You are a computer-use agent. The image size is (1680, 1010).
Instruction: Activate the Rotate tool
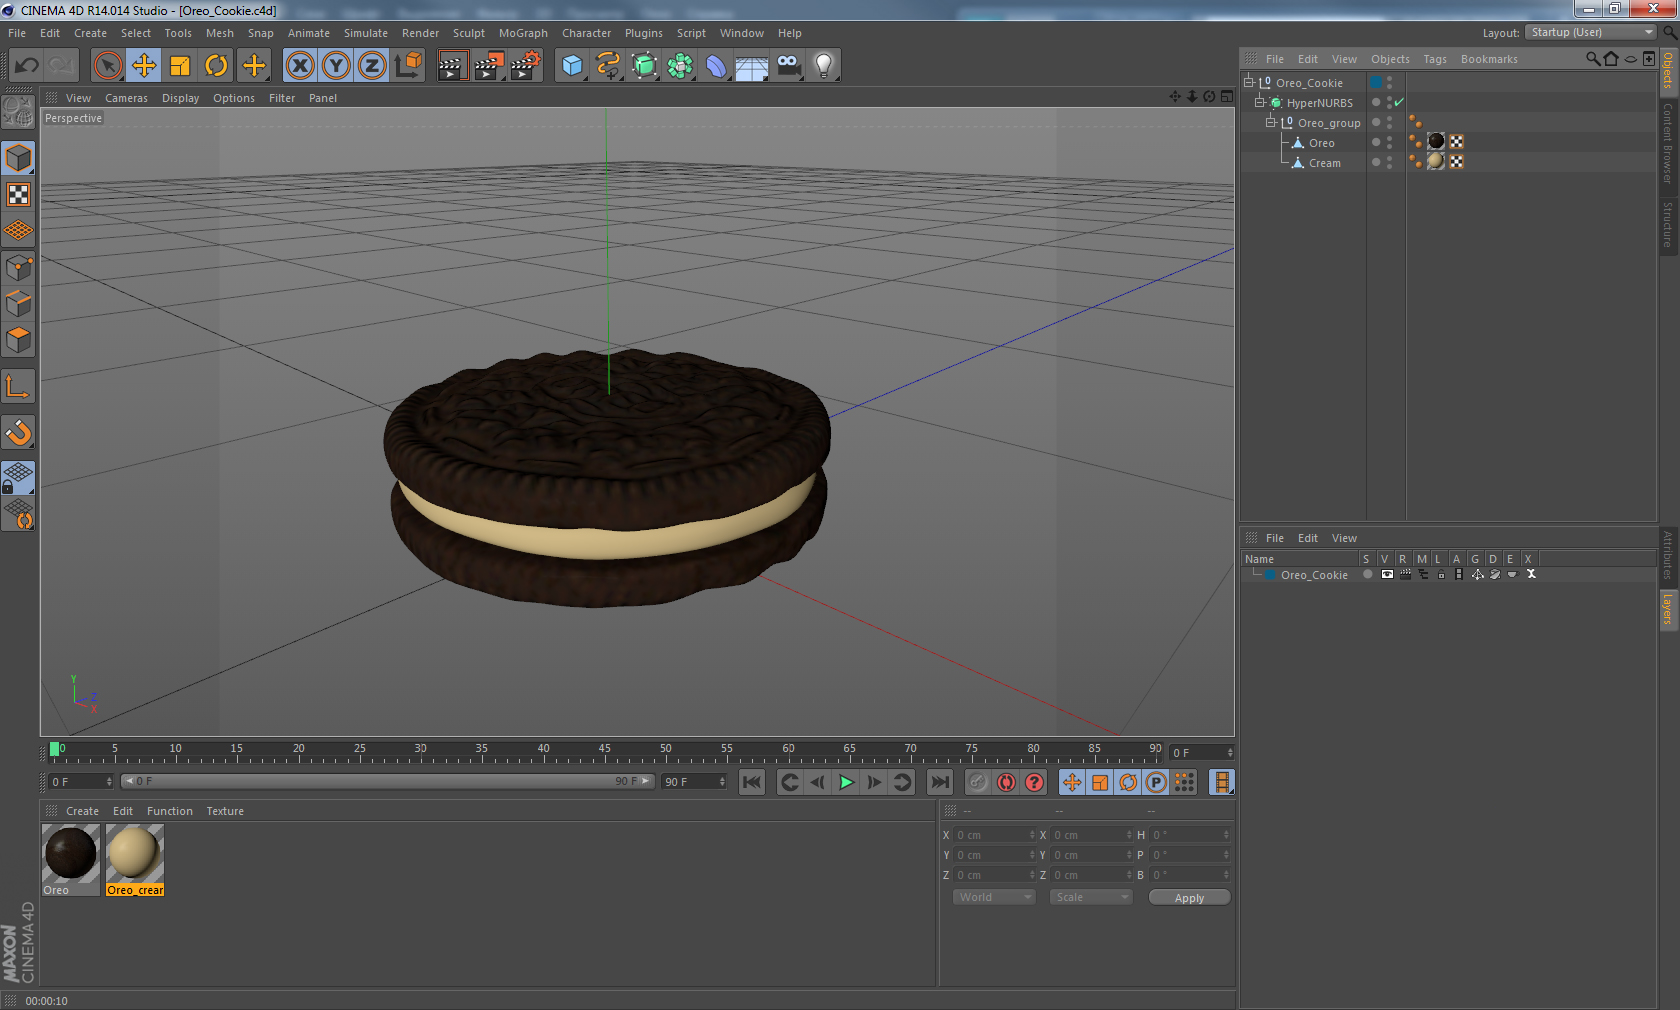[216, 66]
